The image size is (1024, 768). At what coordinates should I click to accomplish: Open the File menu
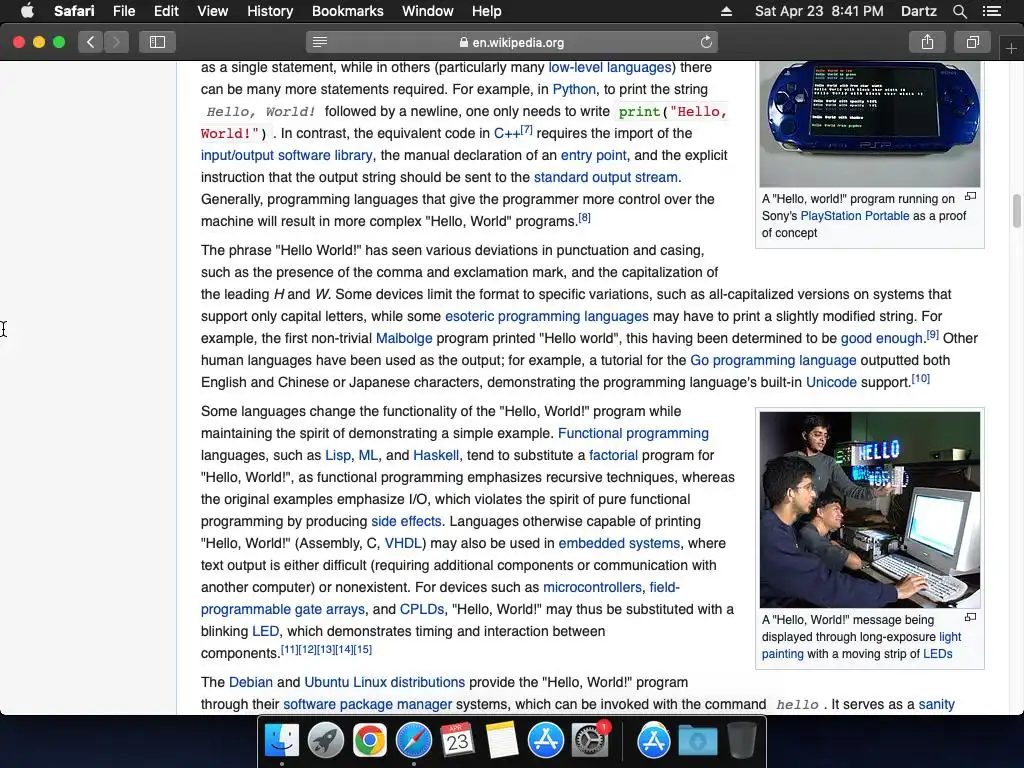pos(123,11)
